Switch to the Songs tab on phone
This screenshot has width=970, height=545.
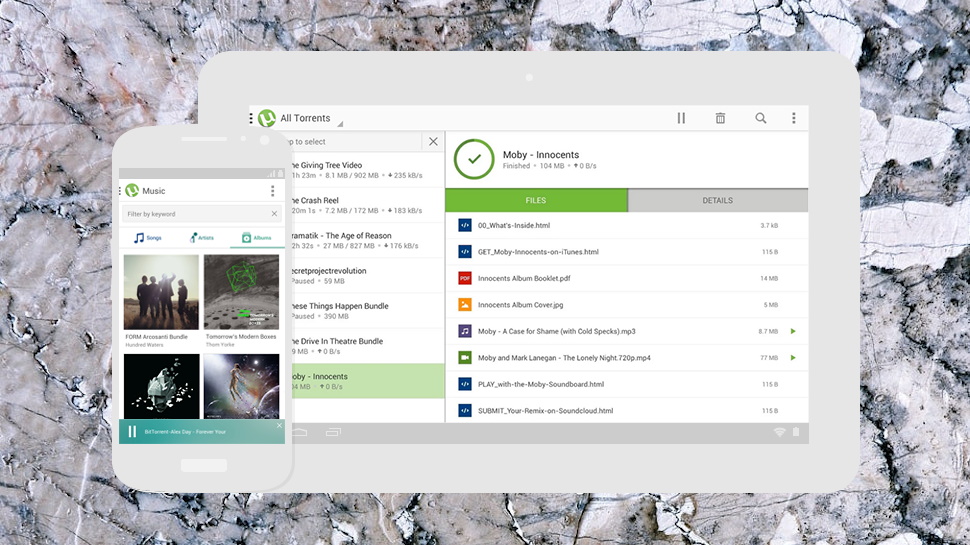[x=147, y=238]
